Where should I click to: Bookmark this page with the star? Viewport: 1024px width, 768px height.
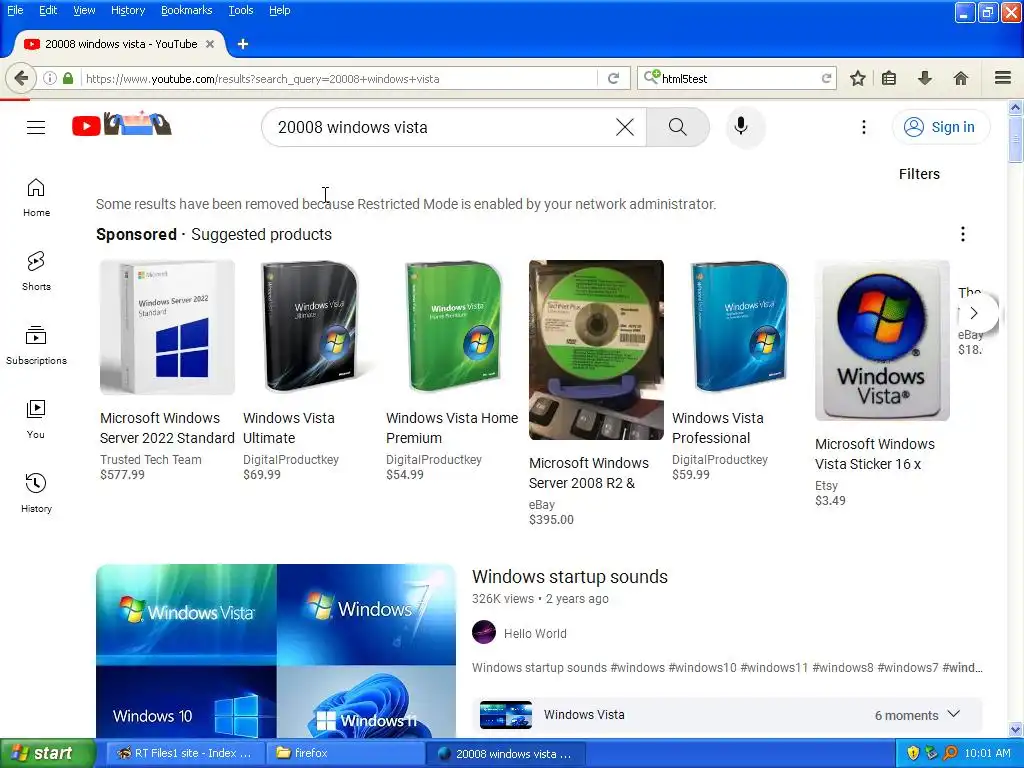857,78
